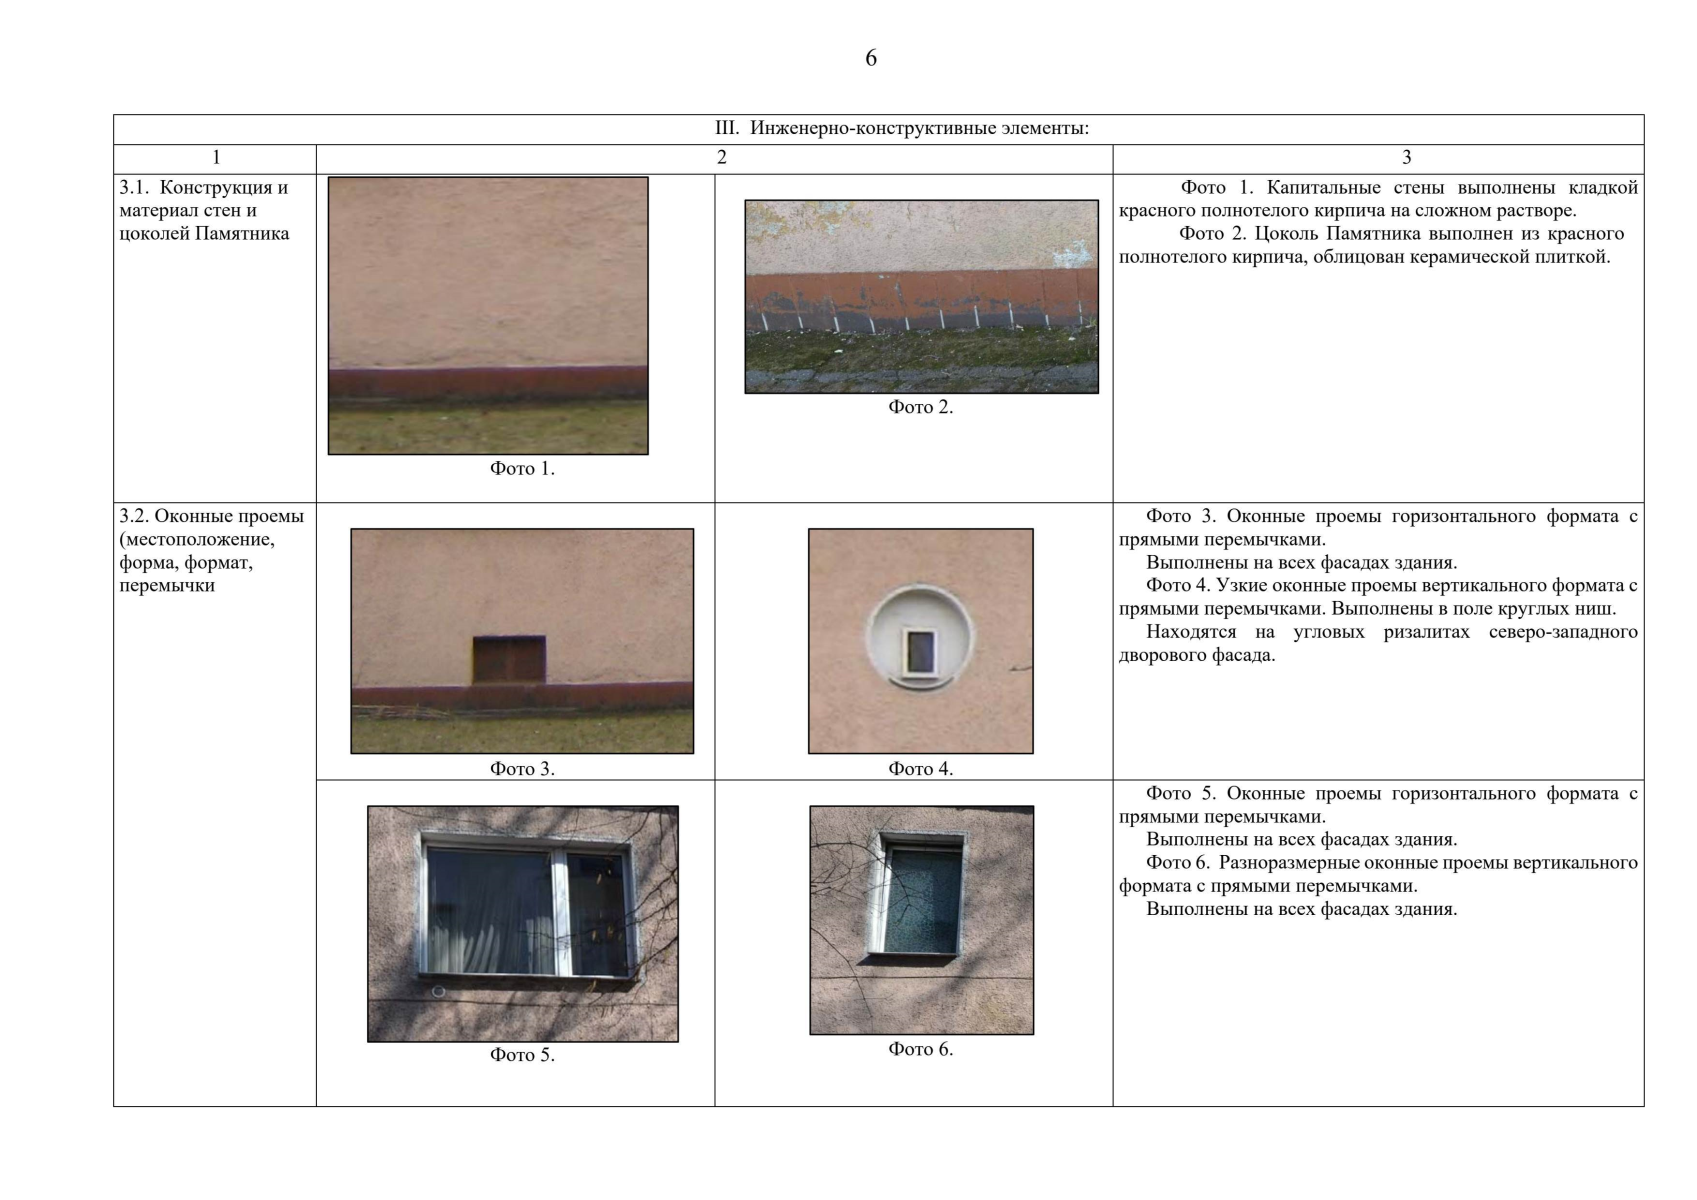Click the caption 'Фото 2.'

click(x=921, y=407)
